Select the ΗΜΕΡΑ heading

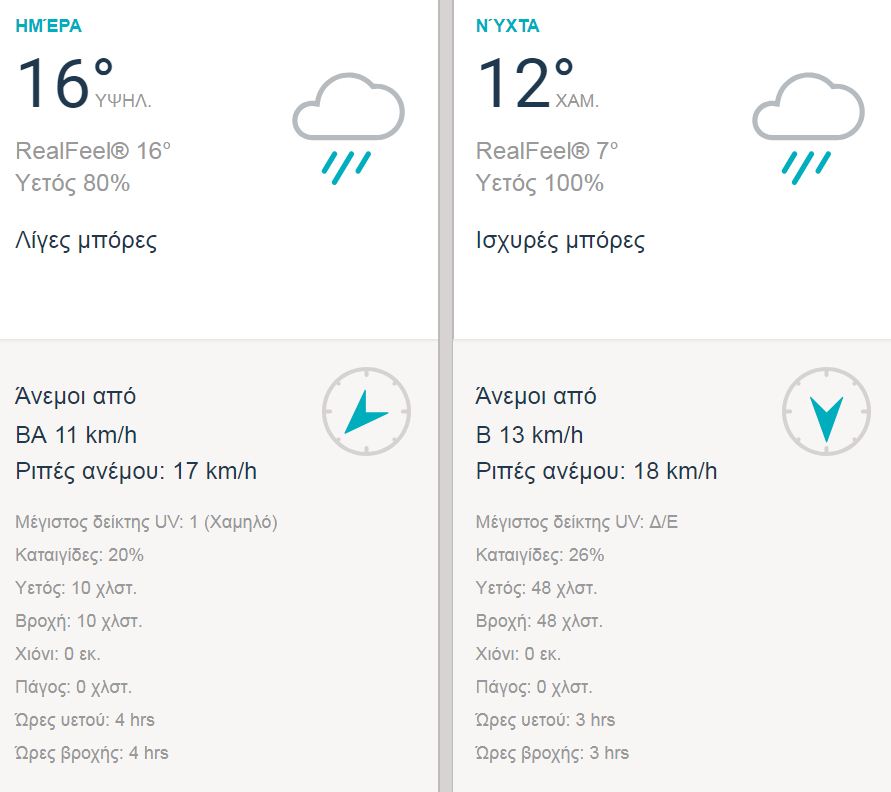(x=48, y=26)
